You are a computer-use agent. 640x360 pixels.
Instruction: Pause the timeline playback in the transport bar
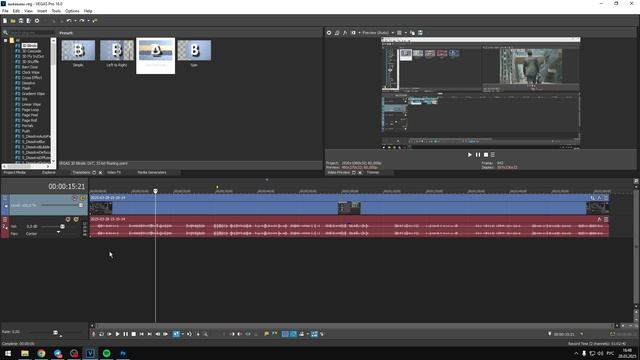[x=126, y=334]
